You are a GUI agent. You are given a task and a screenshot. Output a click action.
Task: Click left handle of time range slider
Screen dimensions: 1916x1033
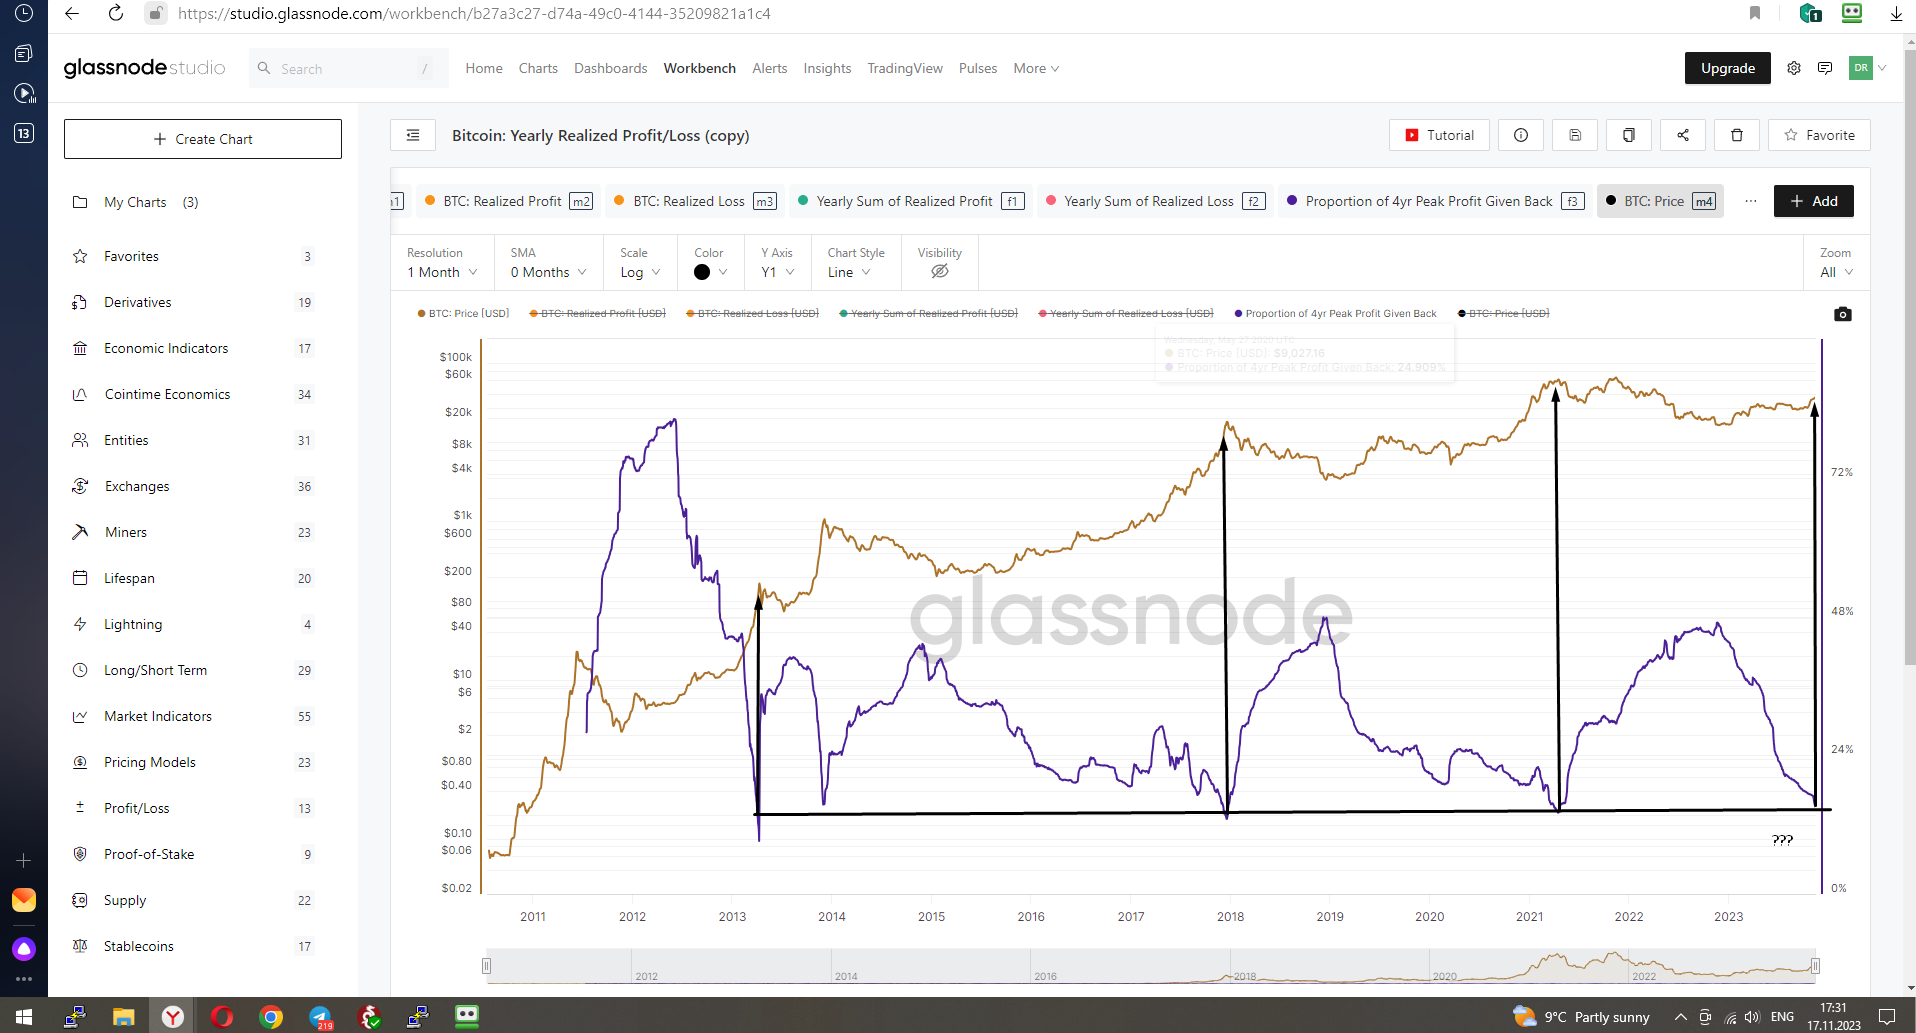pyautogui.click(x=487, y=966)
